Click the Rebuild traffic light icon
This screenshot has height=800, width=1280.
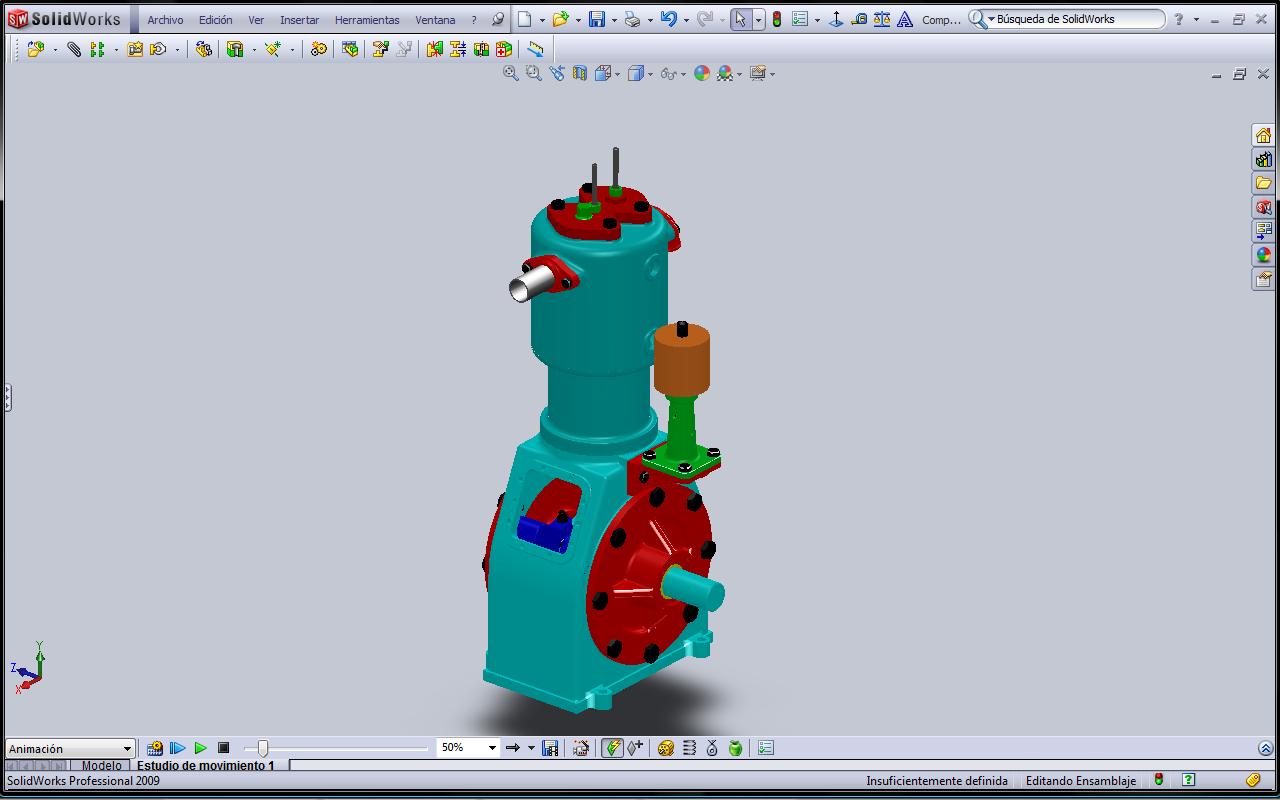[776, 19]
